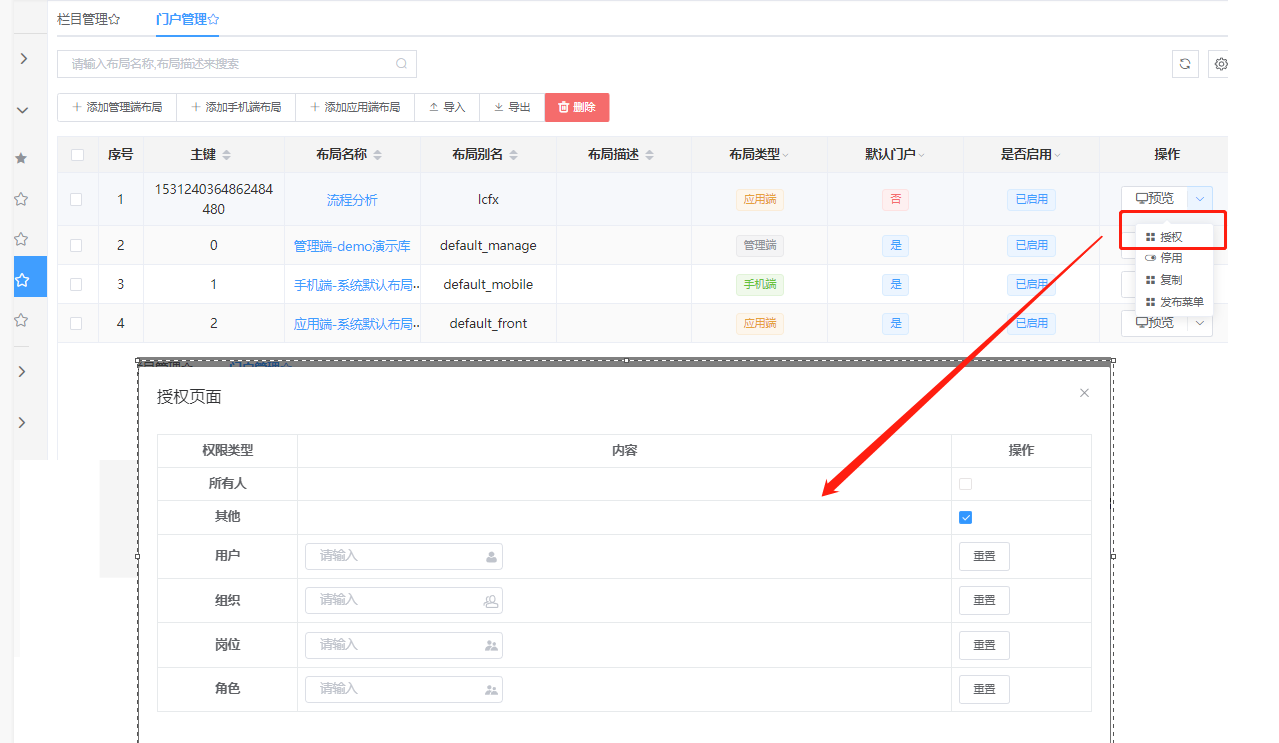
Task: Select all rows via header checkbox
Action: pyautogui.click(x=77, y=155)
